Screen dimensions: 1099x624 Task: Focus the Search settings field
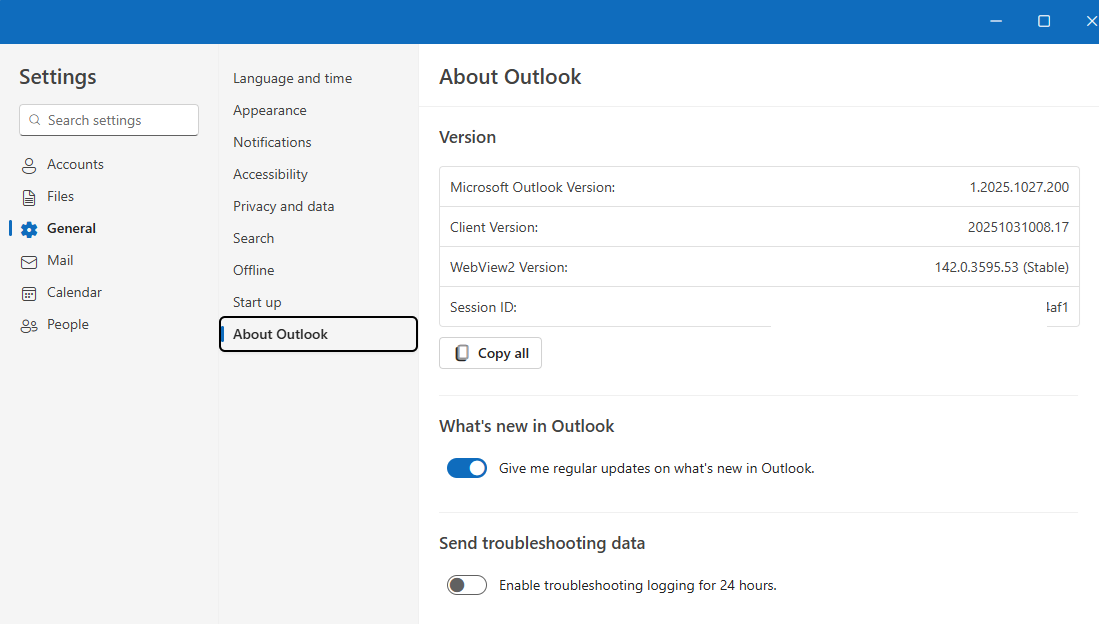109,120
